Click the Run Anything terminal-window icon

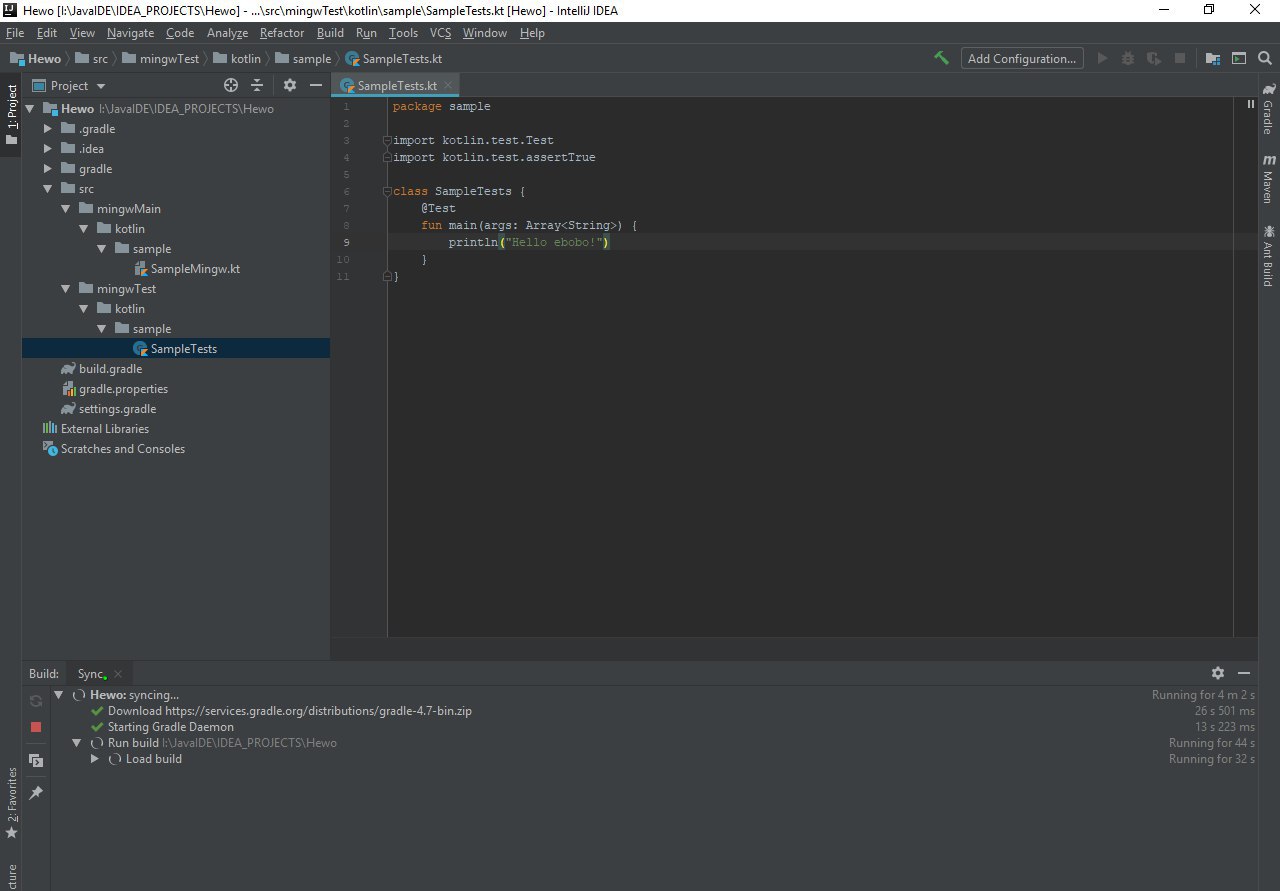1238,58
